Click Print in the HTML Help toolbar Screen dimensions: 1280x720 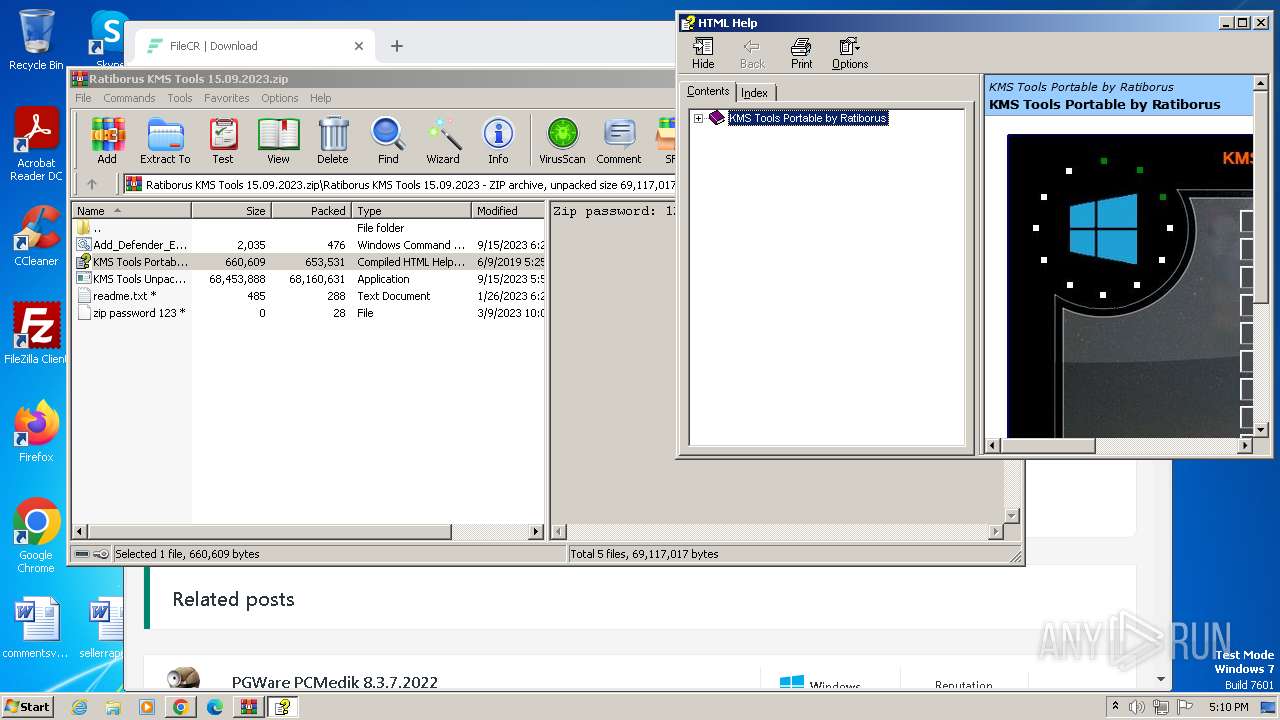click(801, 54)
